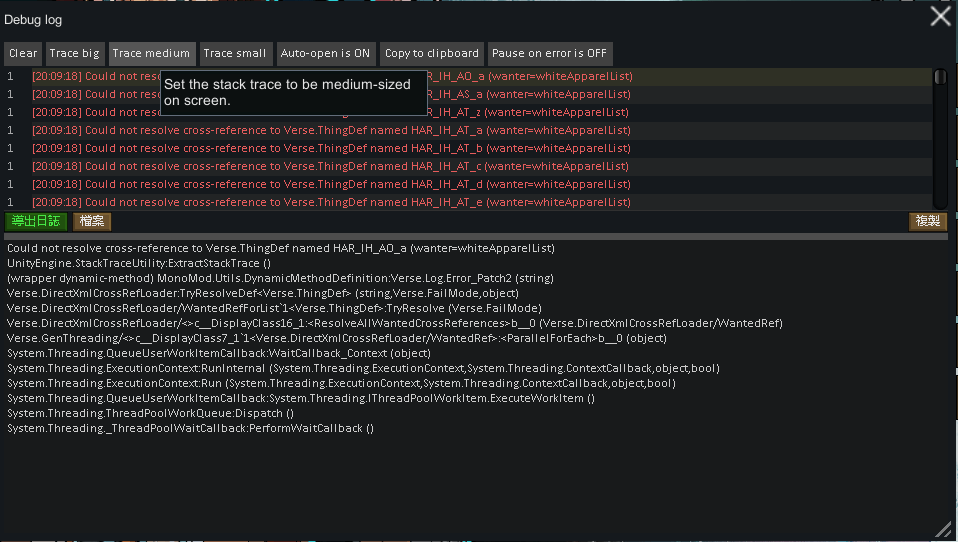Click the Clear log button
The image size is (958, 542).
point(23,54)
